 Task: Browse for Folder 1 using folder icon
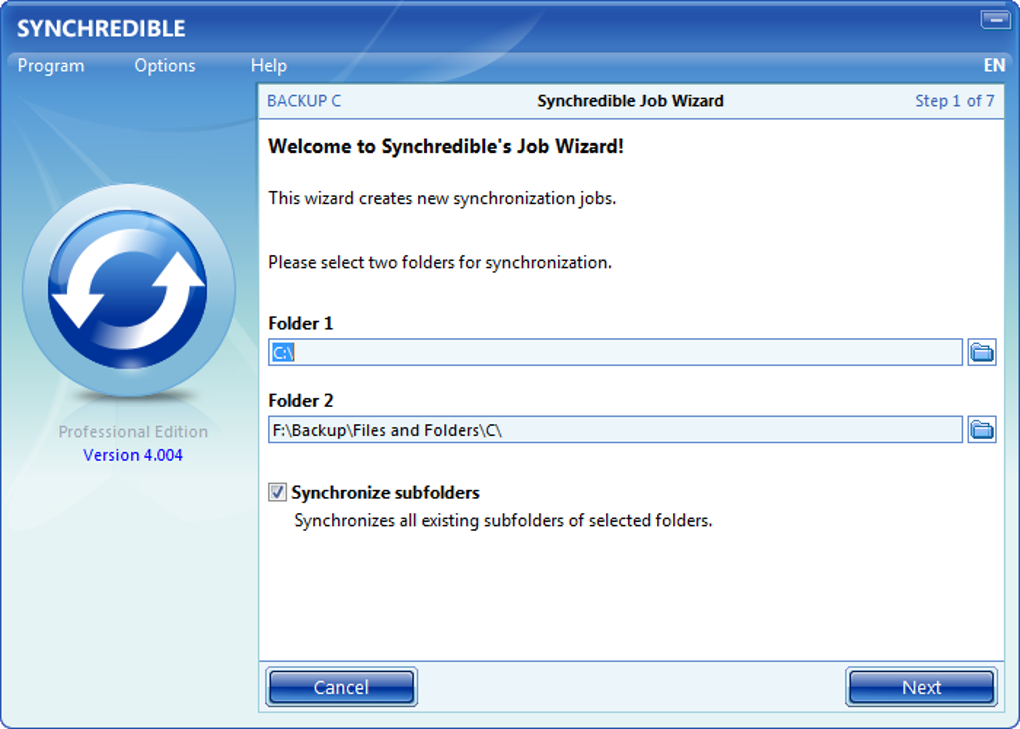(x=982, y=352)
